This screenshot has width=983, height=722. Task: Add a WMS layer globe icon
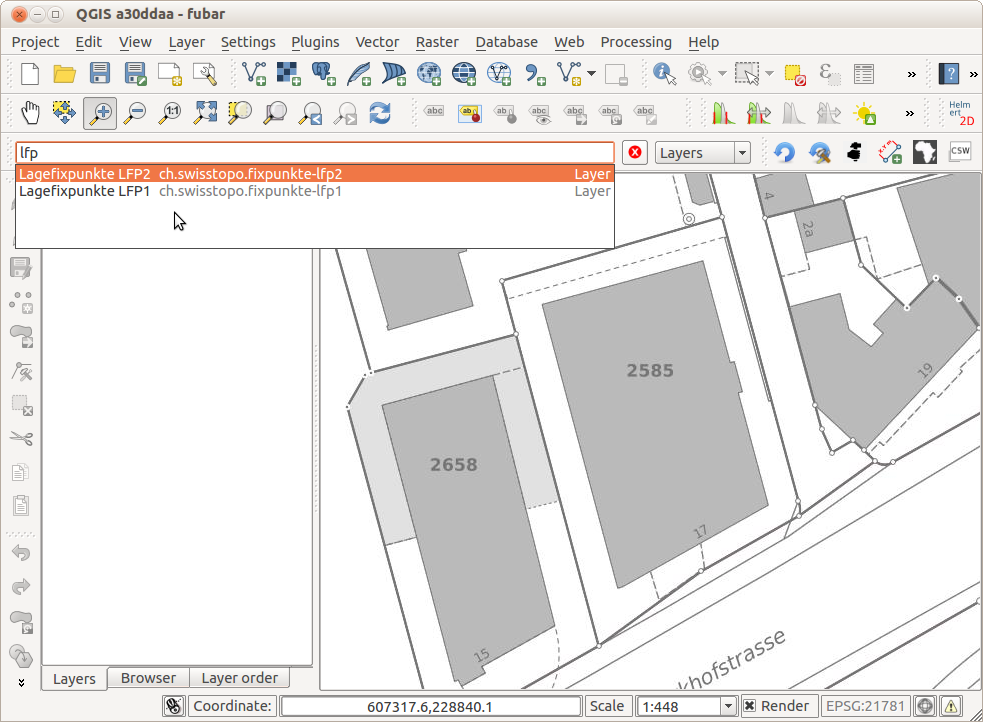click(429, 74)
